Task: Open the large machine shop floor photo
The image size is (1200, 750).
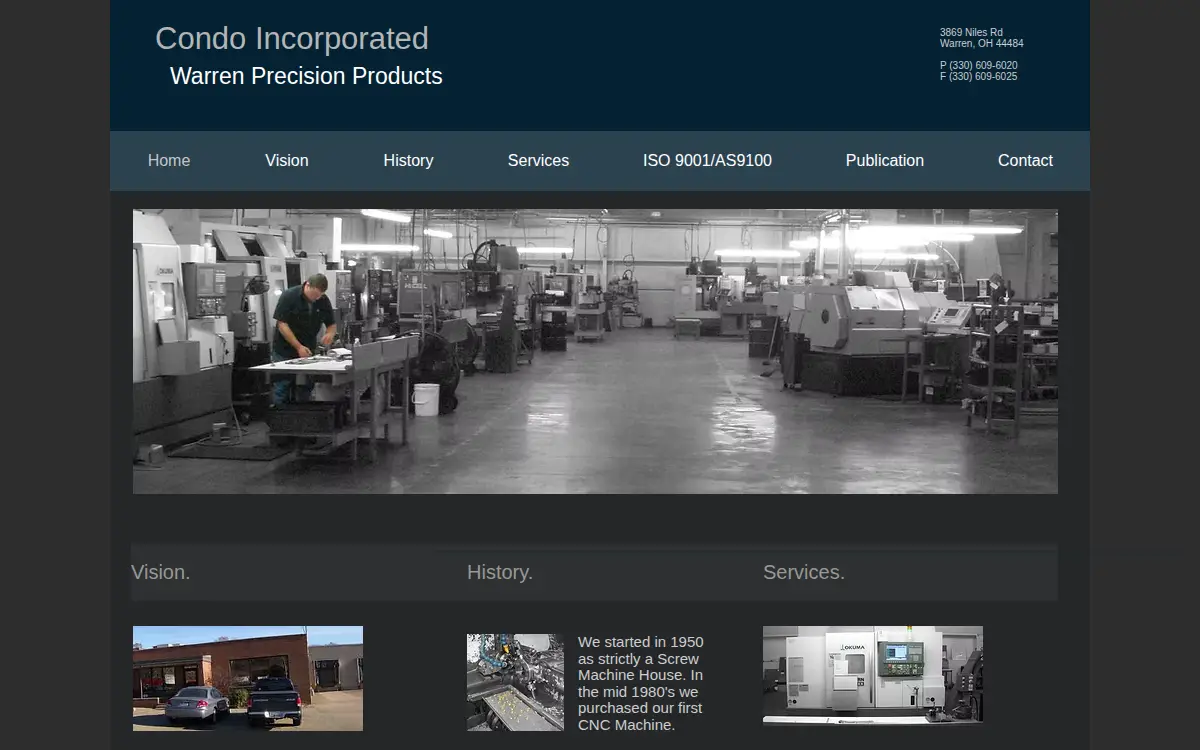Action: click(595, 351)
